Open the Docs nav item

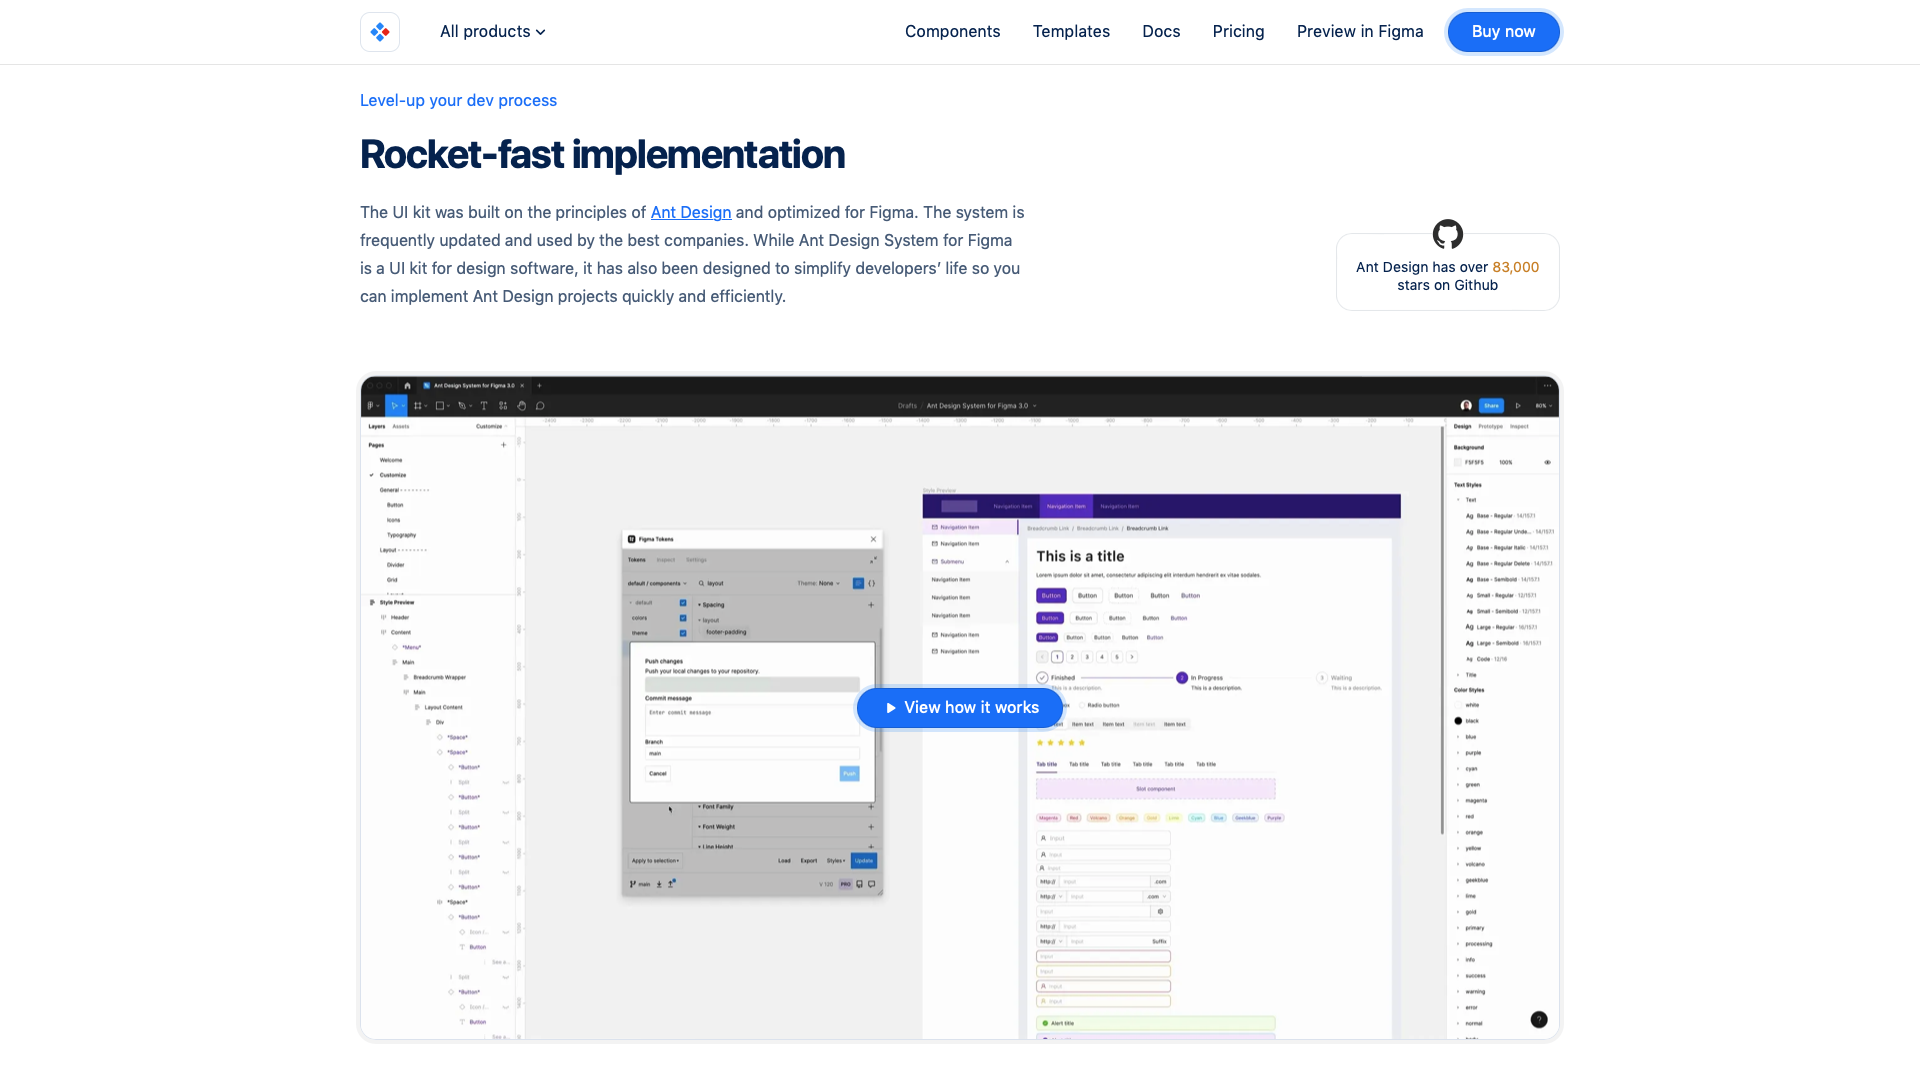(1161, 32)
